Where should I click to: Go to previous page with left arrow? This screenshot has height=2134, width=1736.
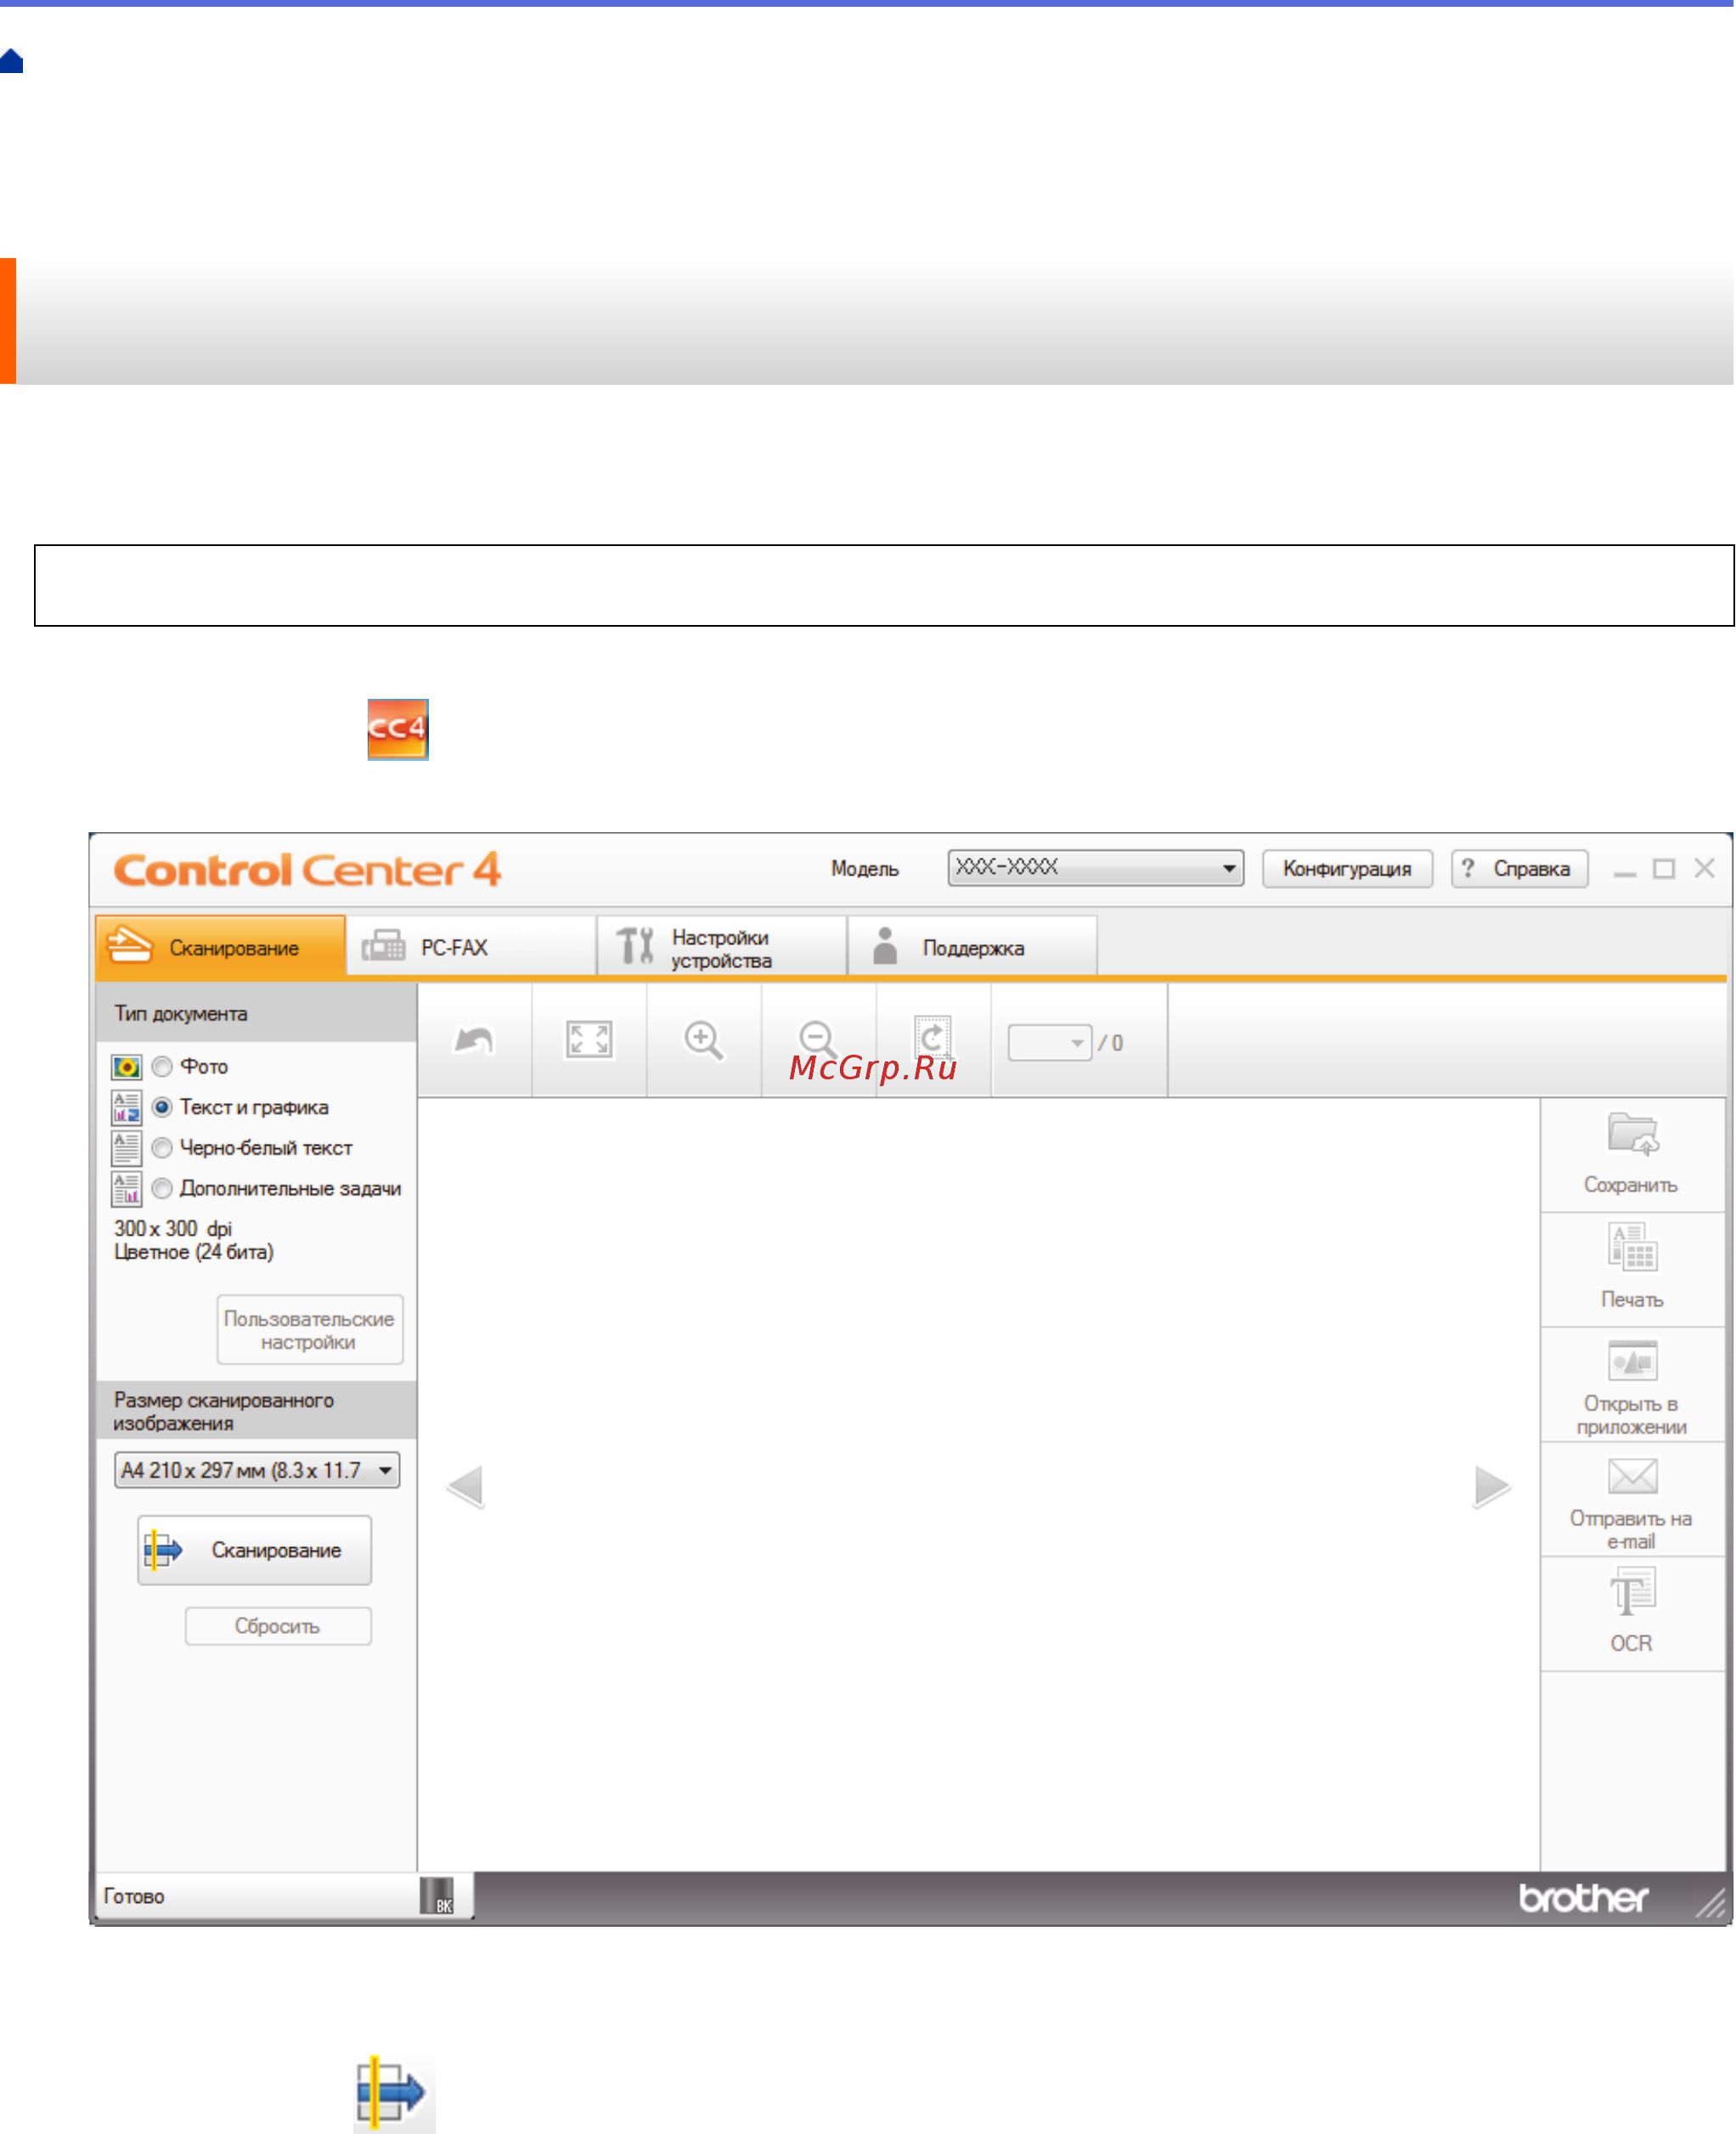tap(465, 1487)
